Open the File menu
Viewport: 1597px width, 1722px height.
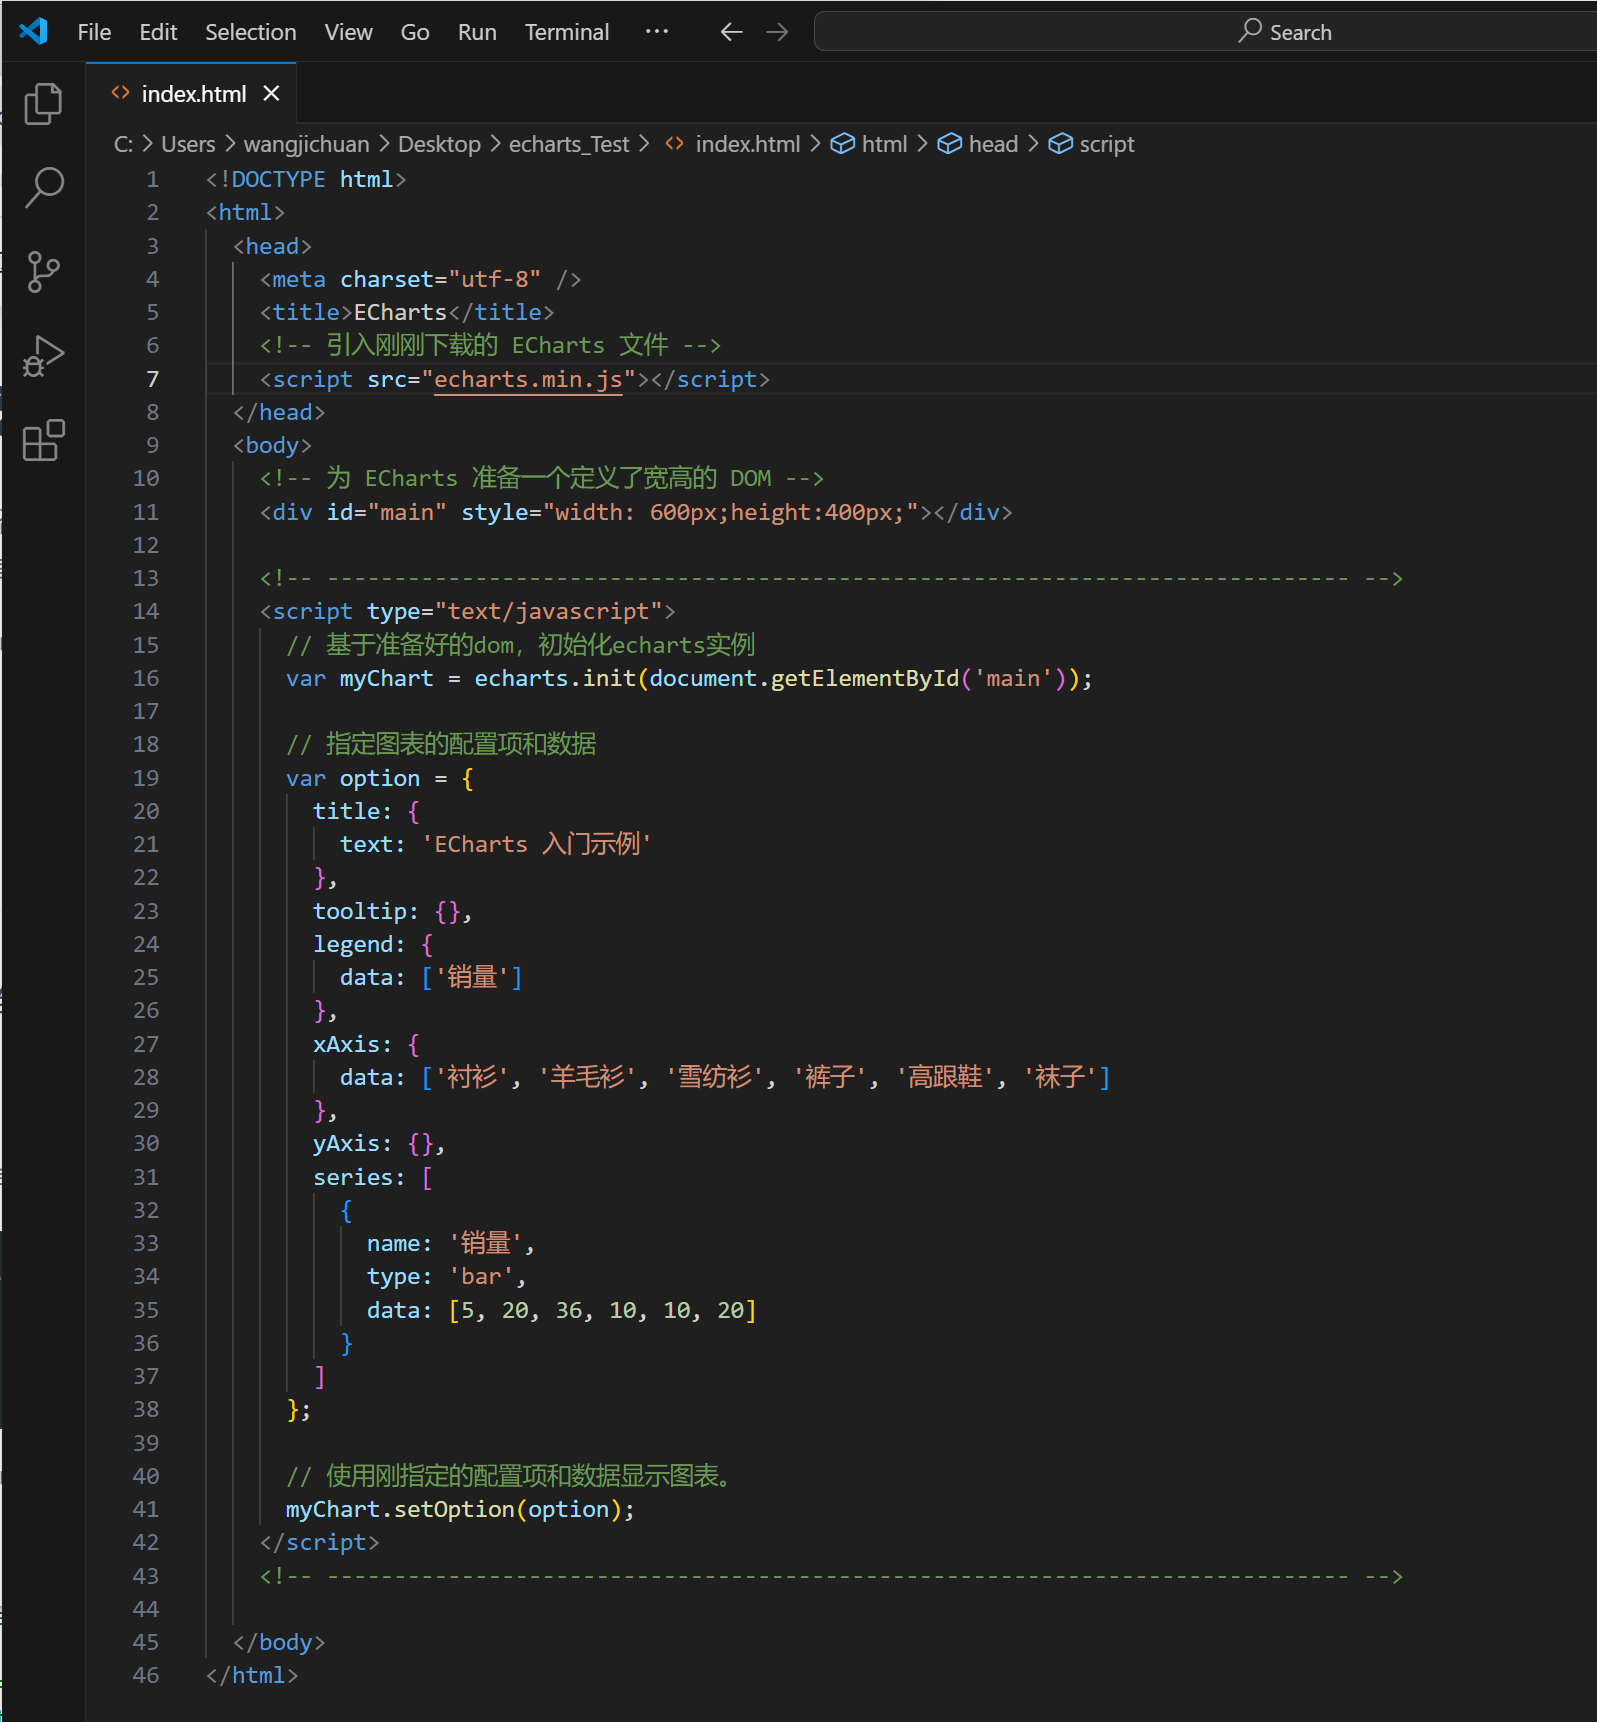[x=94, y=32]
